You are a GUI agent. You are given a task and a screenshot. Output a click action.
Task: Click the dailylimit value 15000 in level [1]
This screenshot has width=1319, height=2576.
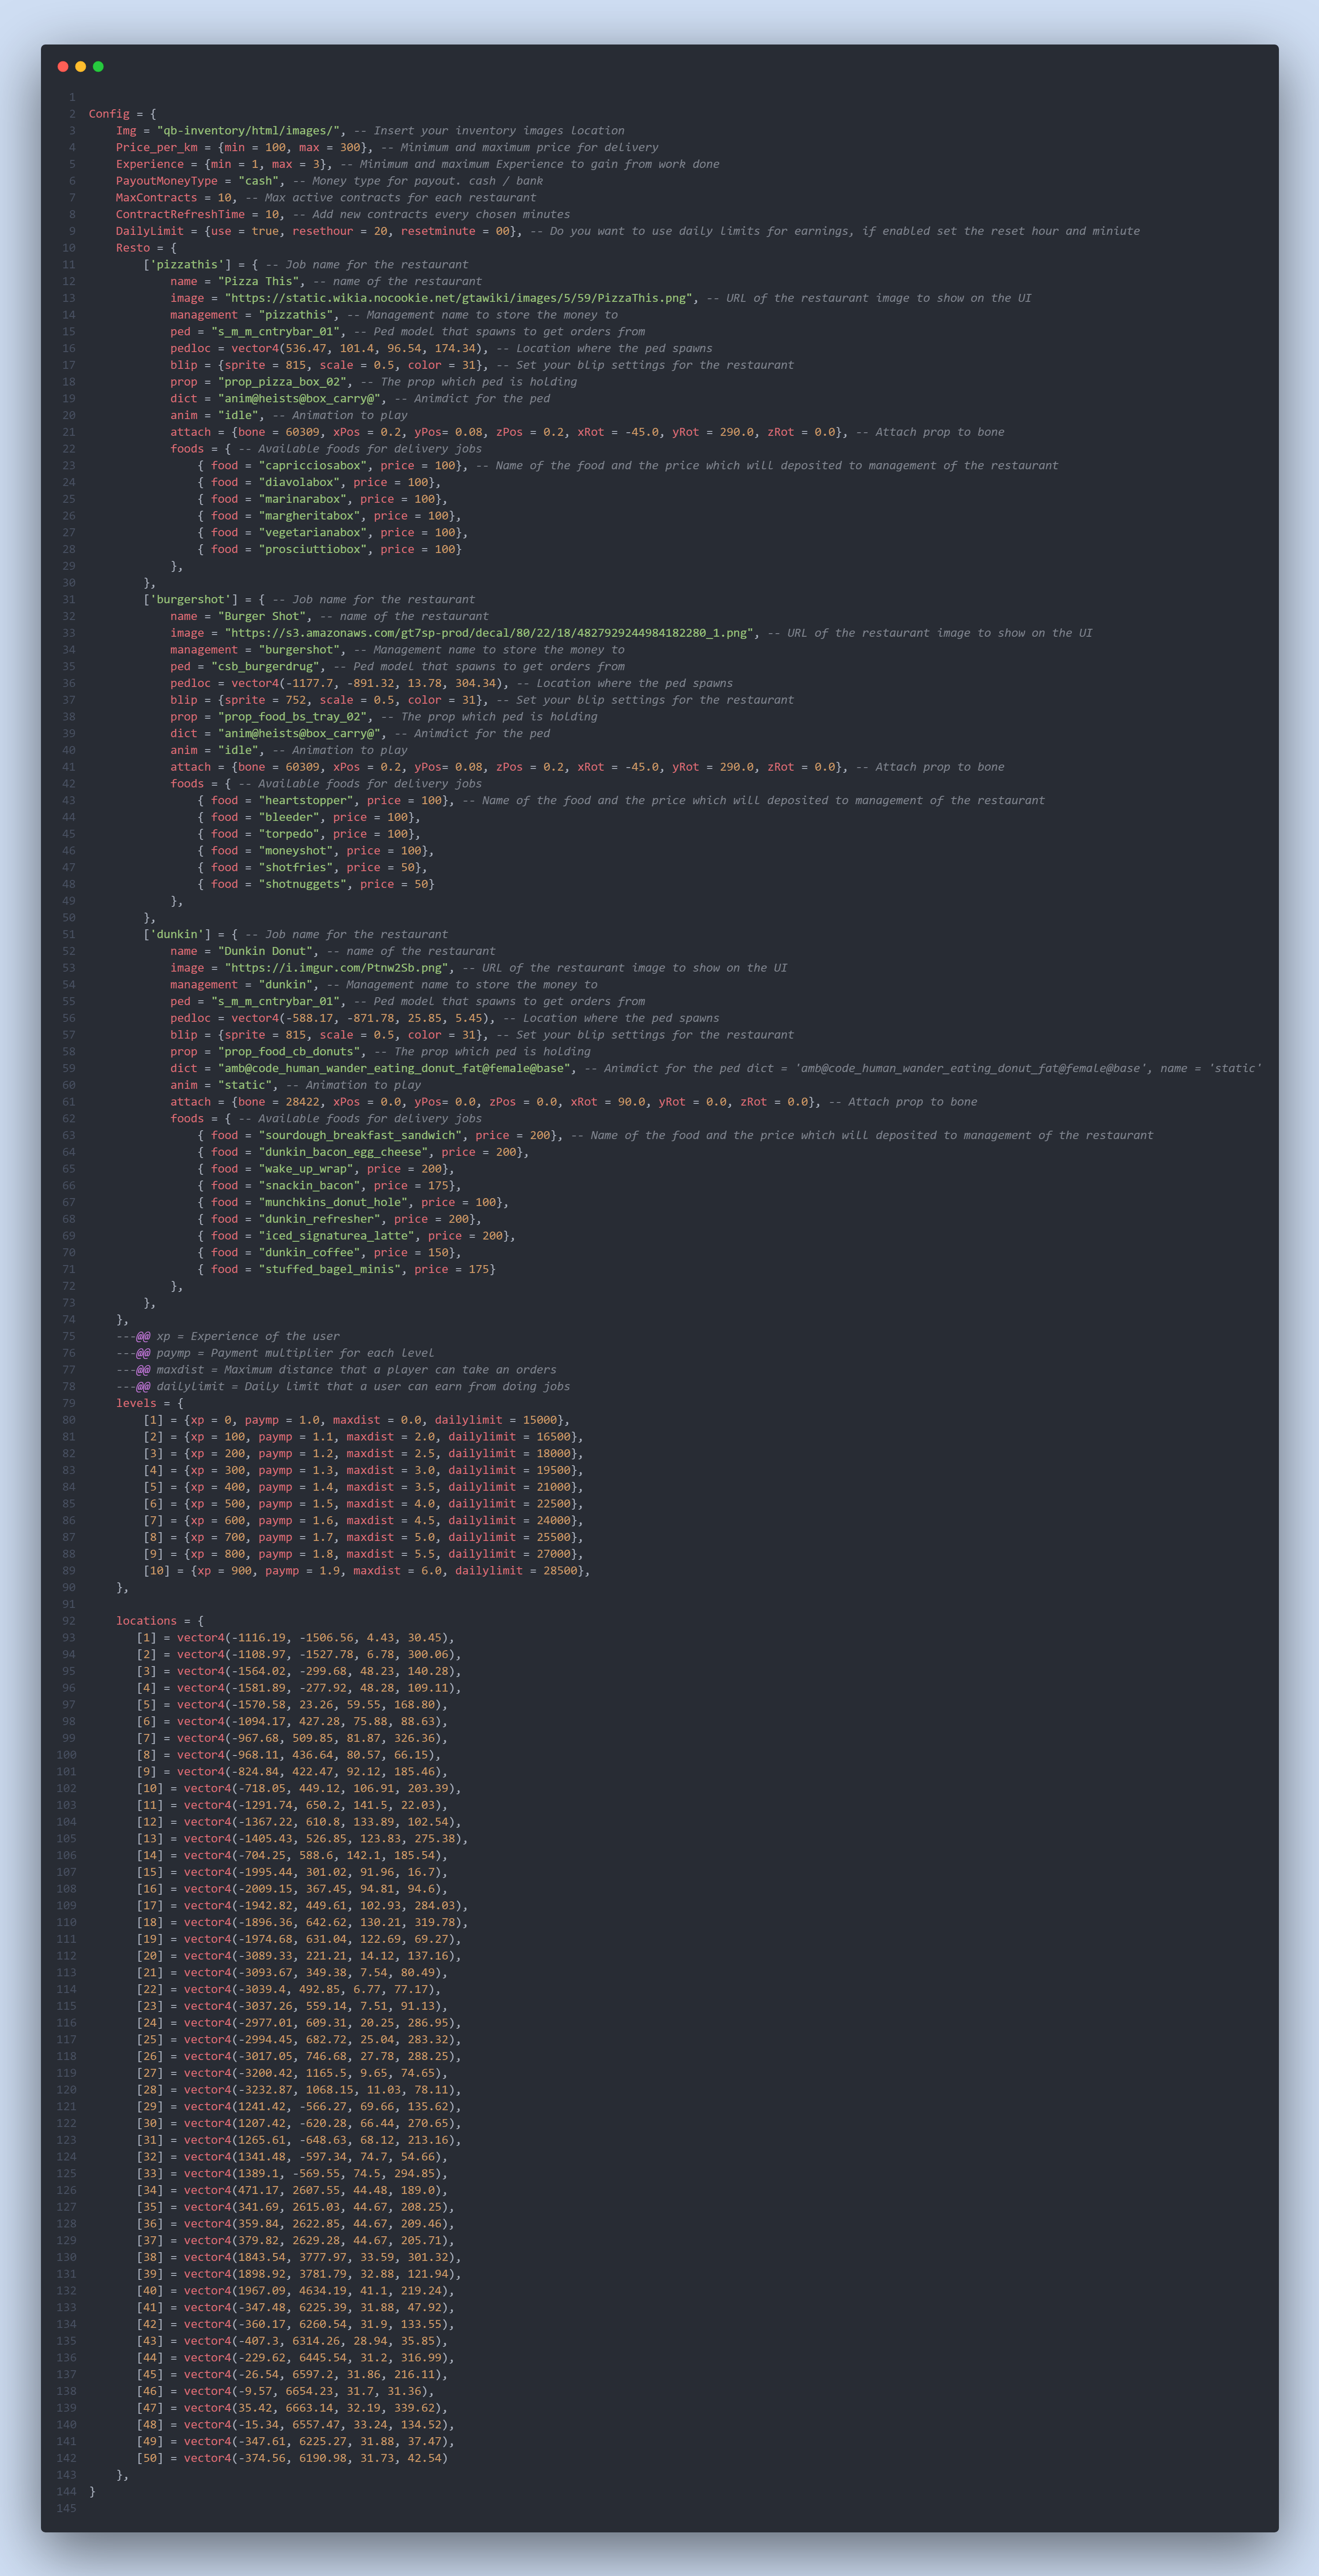point(540,1420)
